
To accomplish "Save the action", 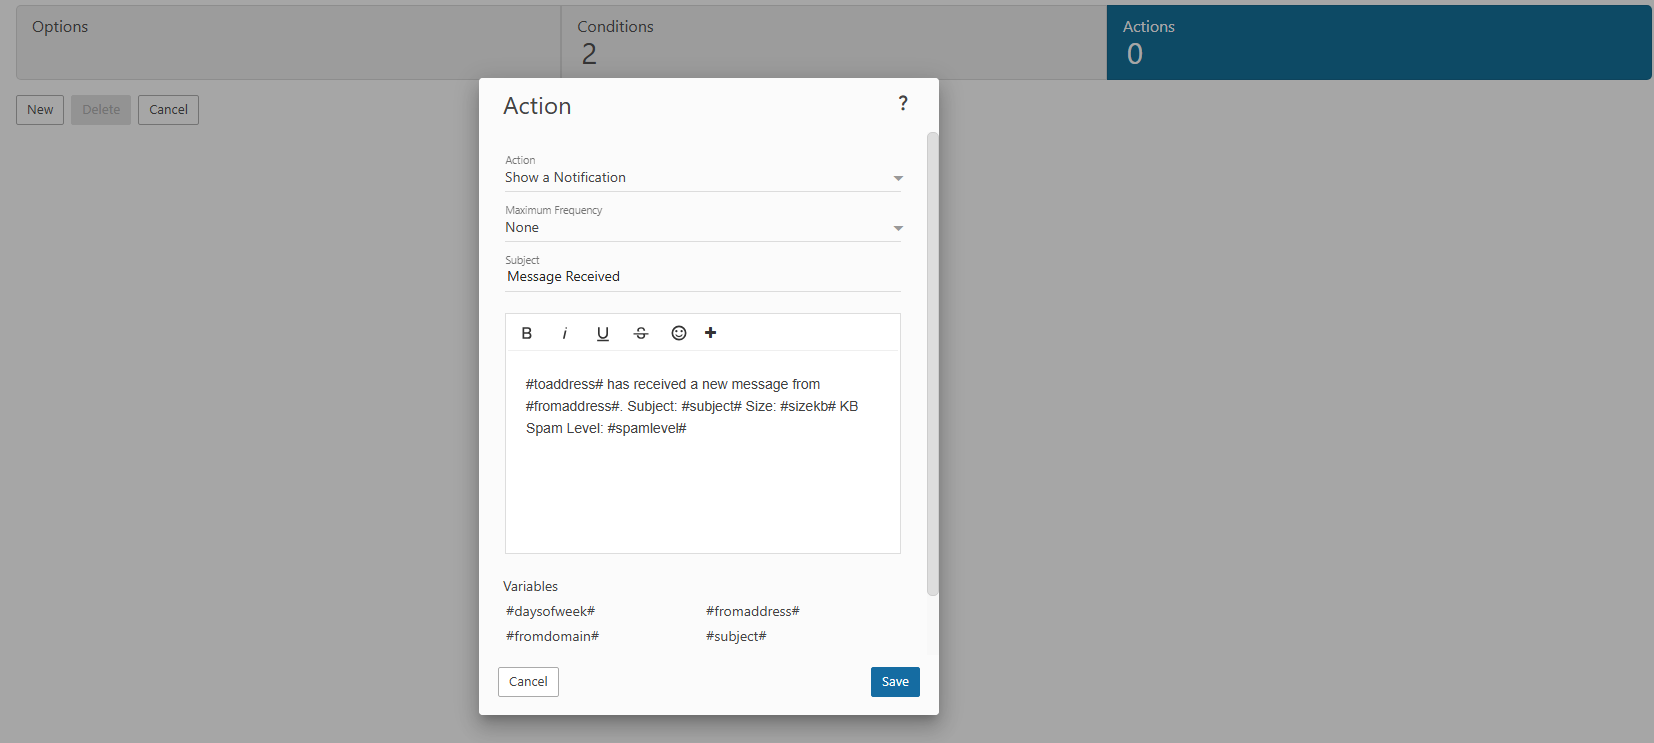I will 895,682.
